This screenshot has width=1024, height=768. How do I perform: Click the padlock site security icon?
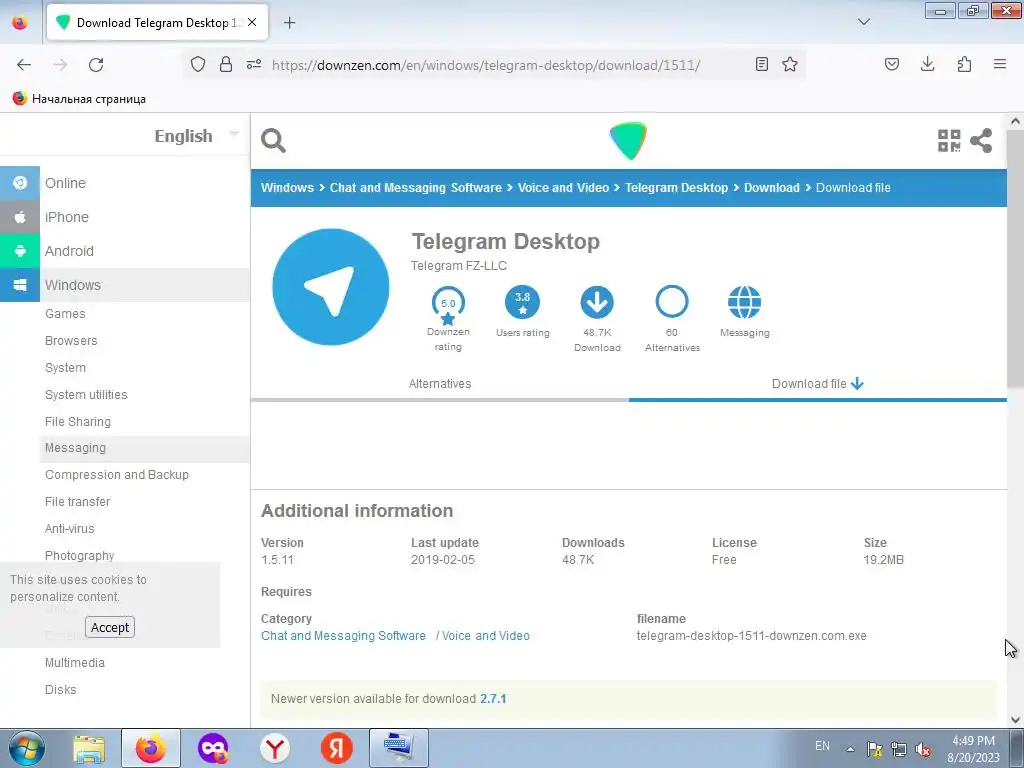[226, 64]
